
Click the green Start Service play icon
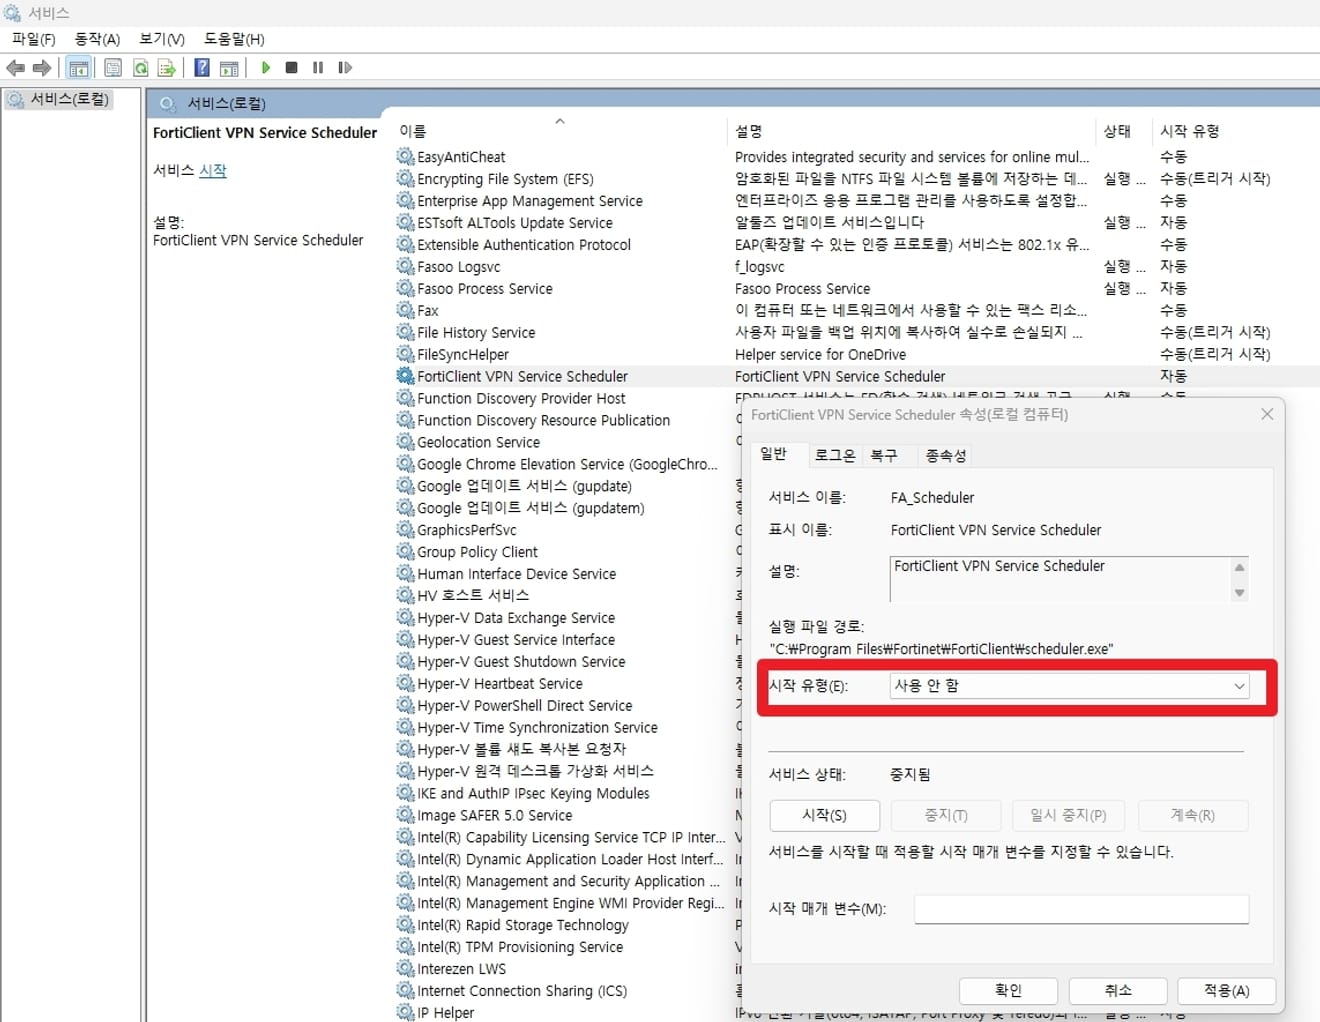(265, 68)
